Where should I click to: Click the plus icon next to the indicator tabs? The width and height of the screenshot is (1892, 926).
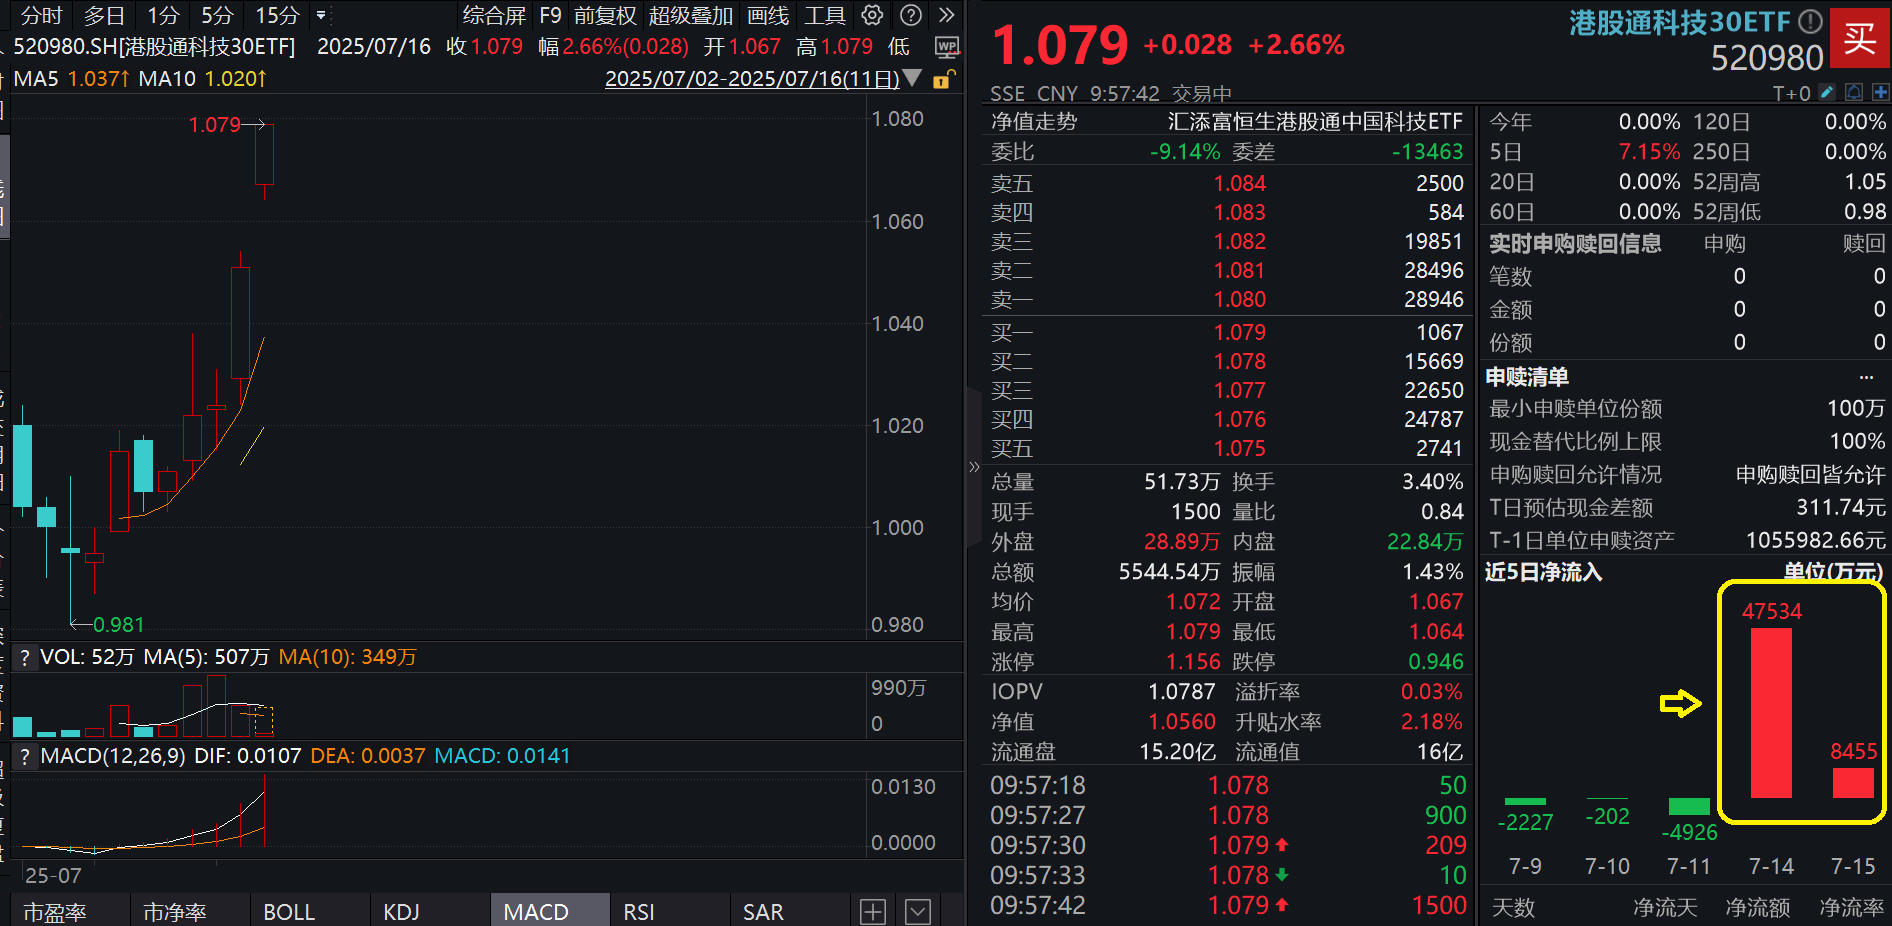pyautogui.click(x=872, y=911)
